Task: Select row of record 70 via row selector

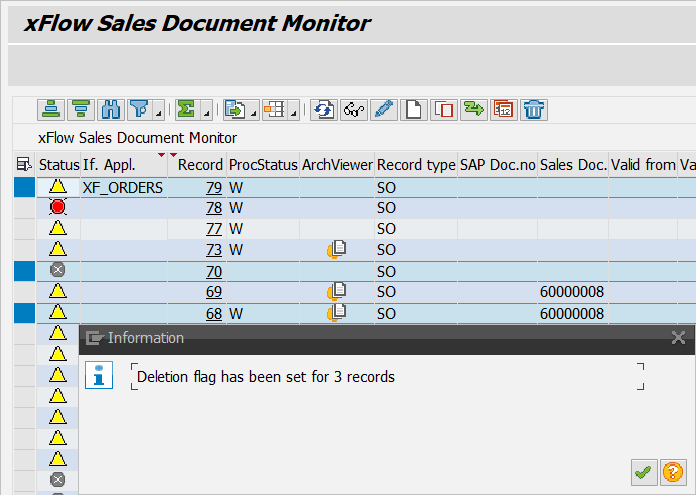Action: pos(24,271)
